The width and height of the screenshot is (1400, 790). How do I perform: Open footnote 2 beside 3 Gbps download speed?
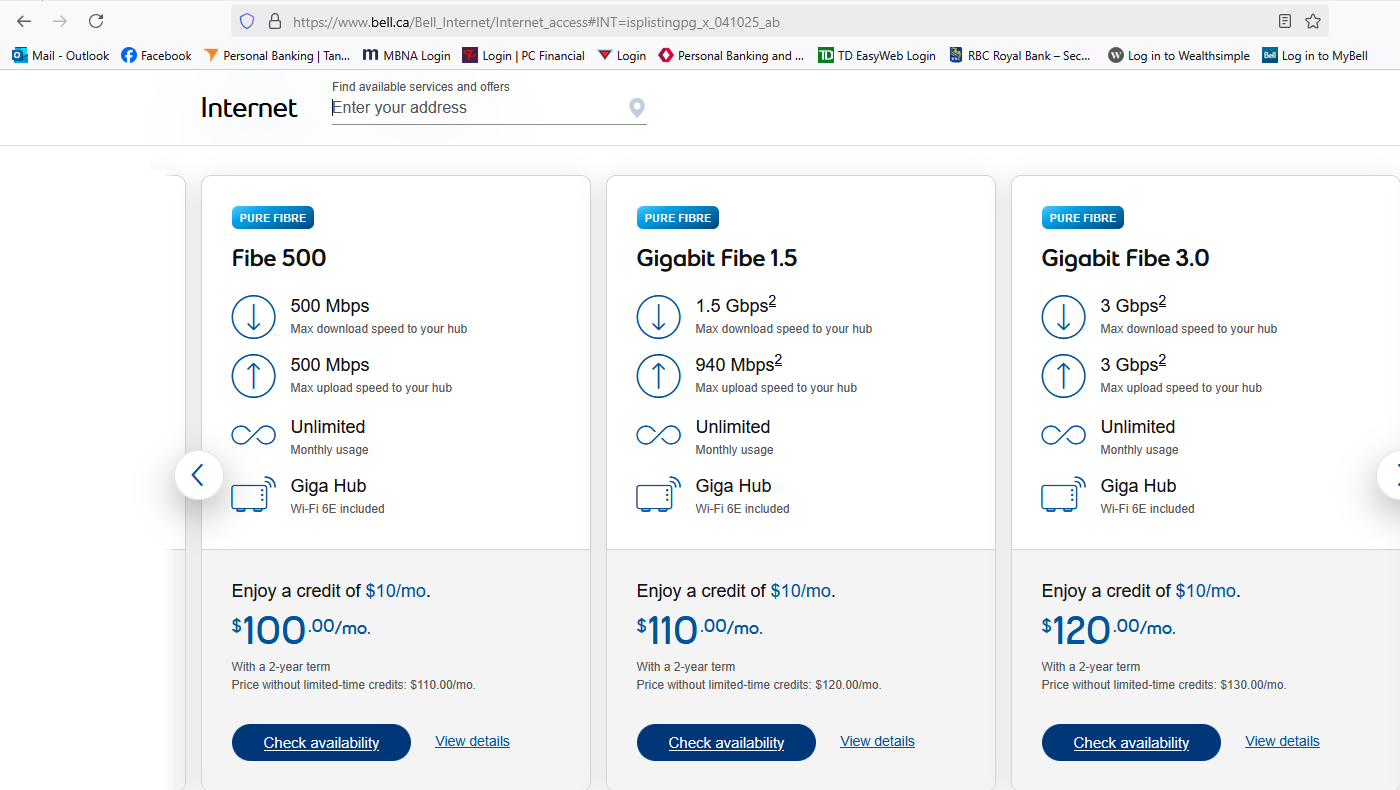click(x=1162, y=302)
